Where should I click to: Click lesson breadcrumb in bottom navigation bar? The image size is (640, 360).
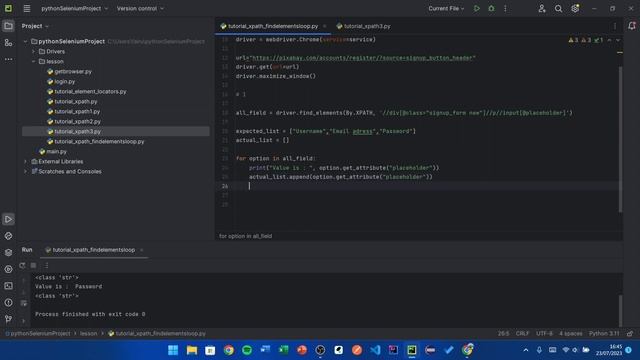pyautogui.click(x=89, y=333)
